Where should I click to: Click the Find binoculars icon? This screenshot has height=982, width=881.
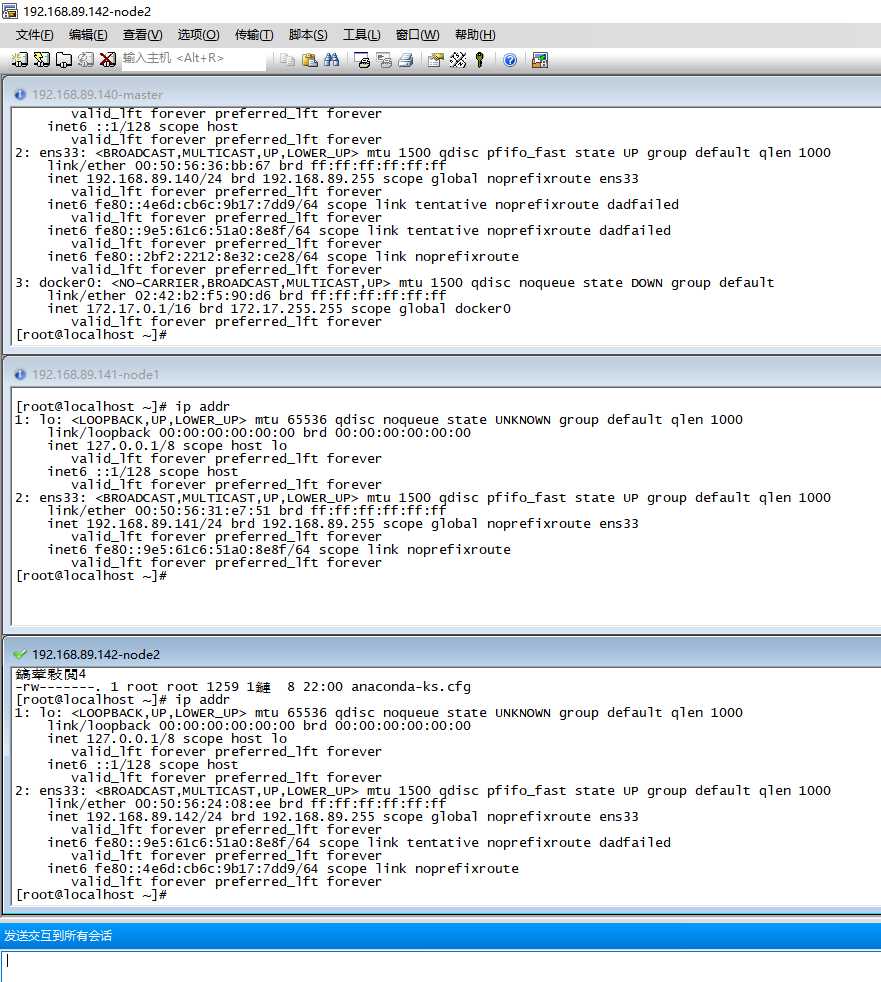331,59
